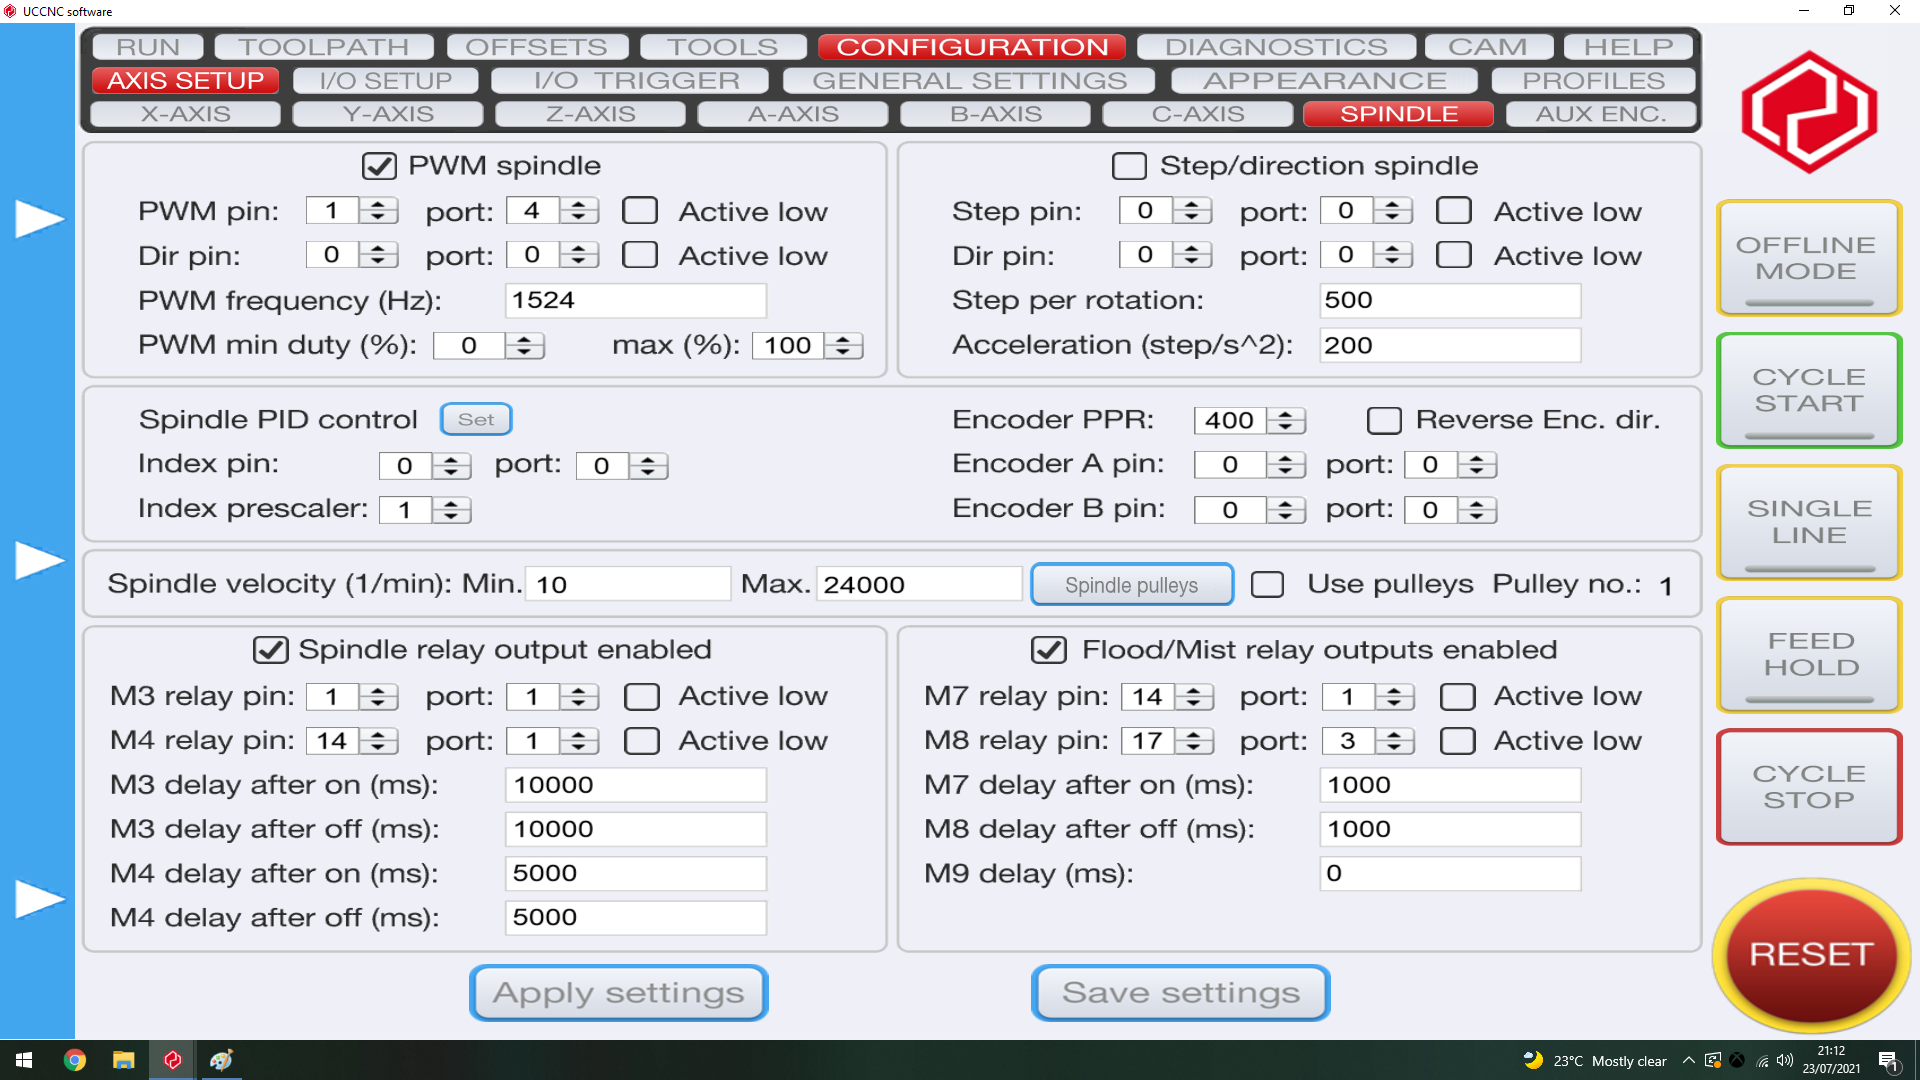
Task: Switch to the DIAGNOSTICS tab
Action: pyautogui.click(x=1276, y=47)
